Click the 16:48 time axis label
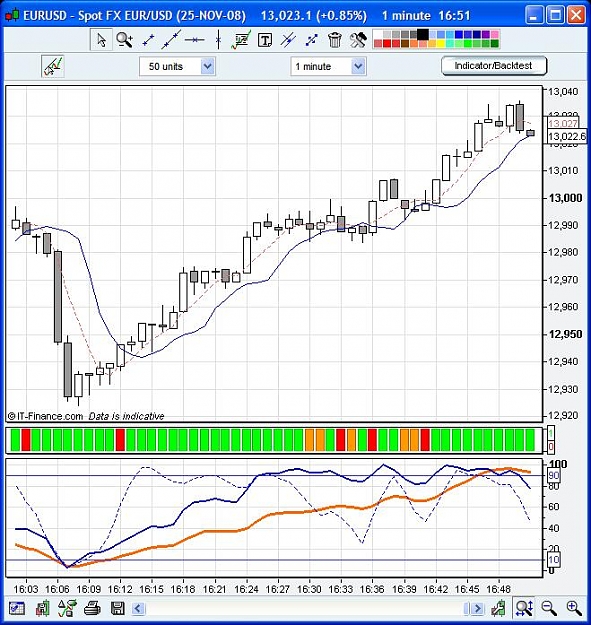 [x=498, y=589]
